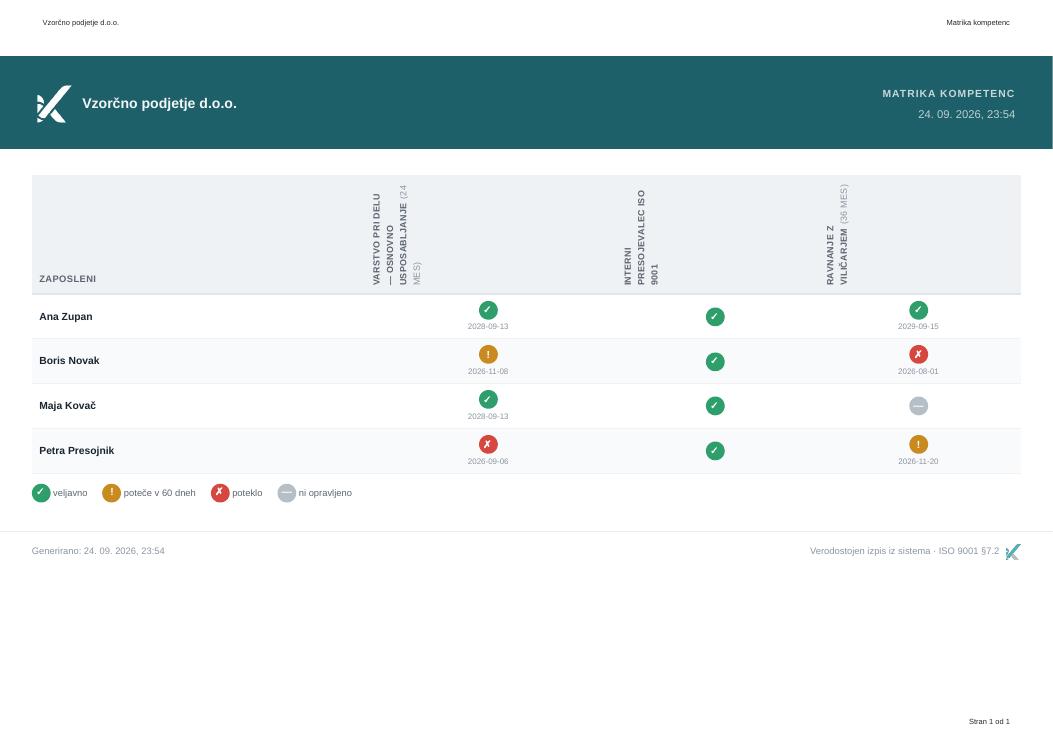Click Petra Presojnik's orange viličar warning icon
The height and width of the screenshot is (745, 1053).
pyautogui.click(x=919, y=445)
